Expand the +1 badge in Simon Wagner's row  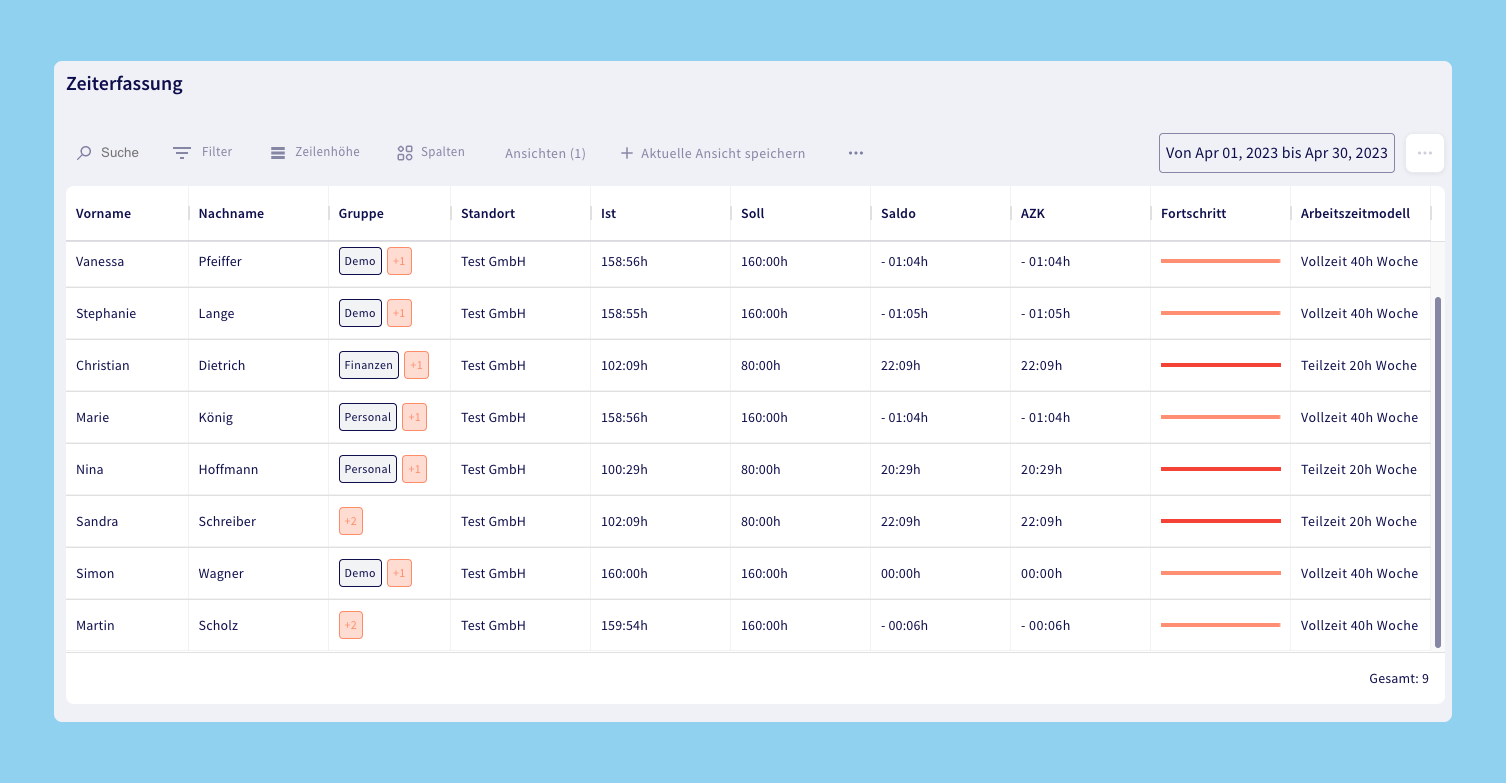click(x=399, y=573)
